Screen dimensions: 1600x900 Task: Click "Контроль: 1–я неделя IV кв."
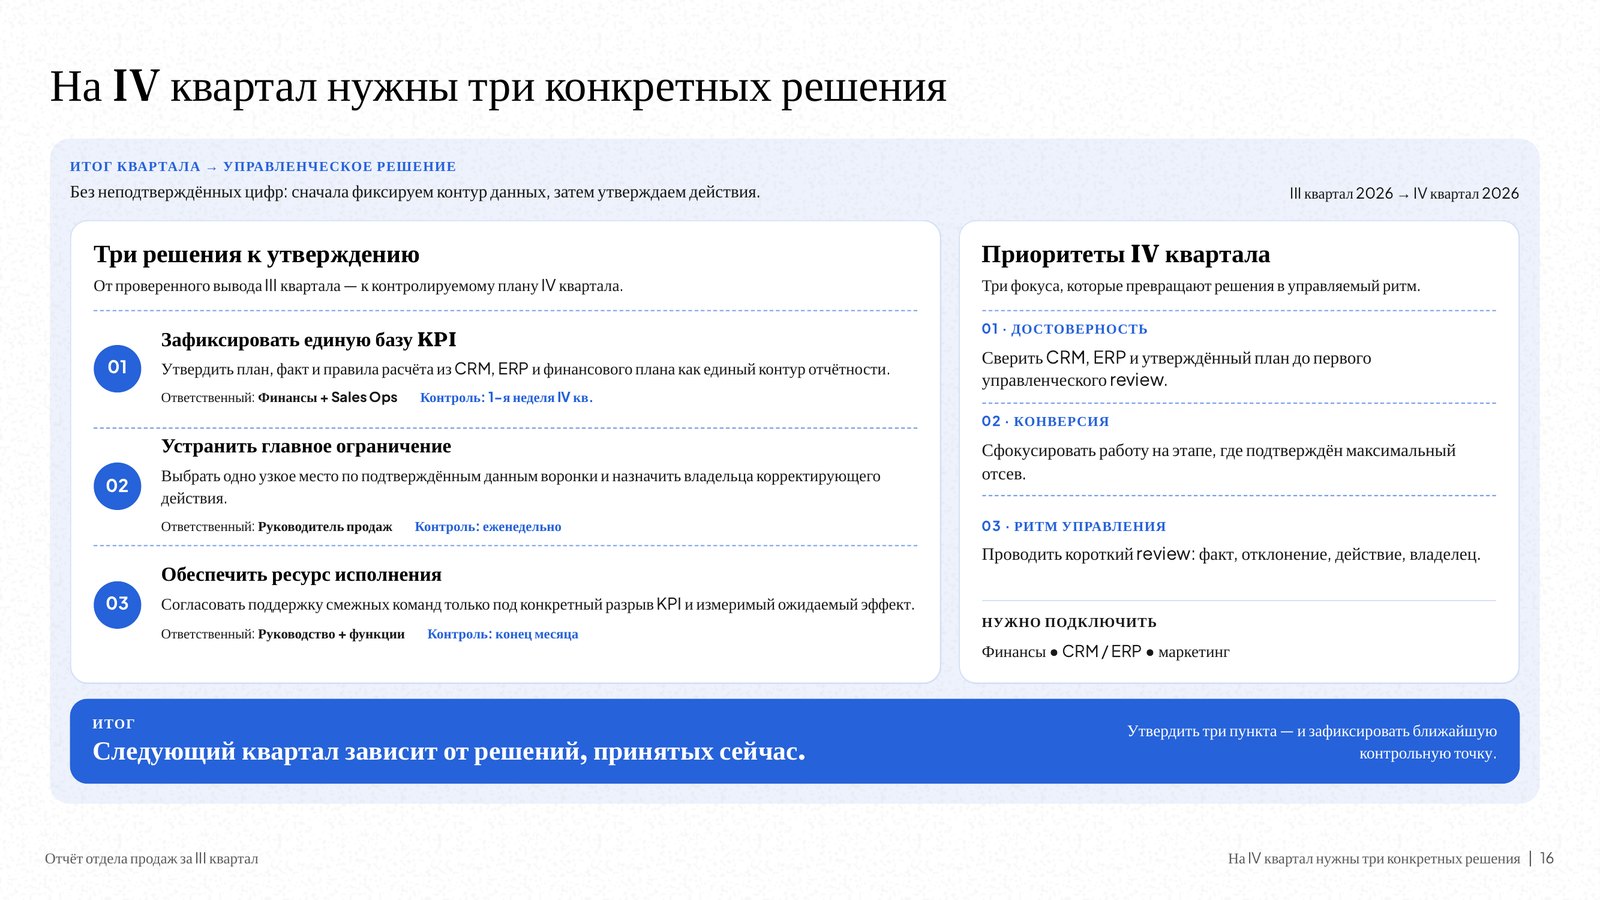pos(506,398)
